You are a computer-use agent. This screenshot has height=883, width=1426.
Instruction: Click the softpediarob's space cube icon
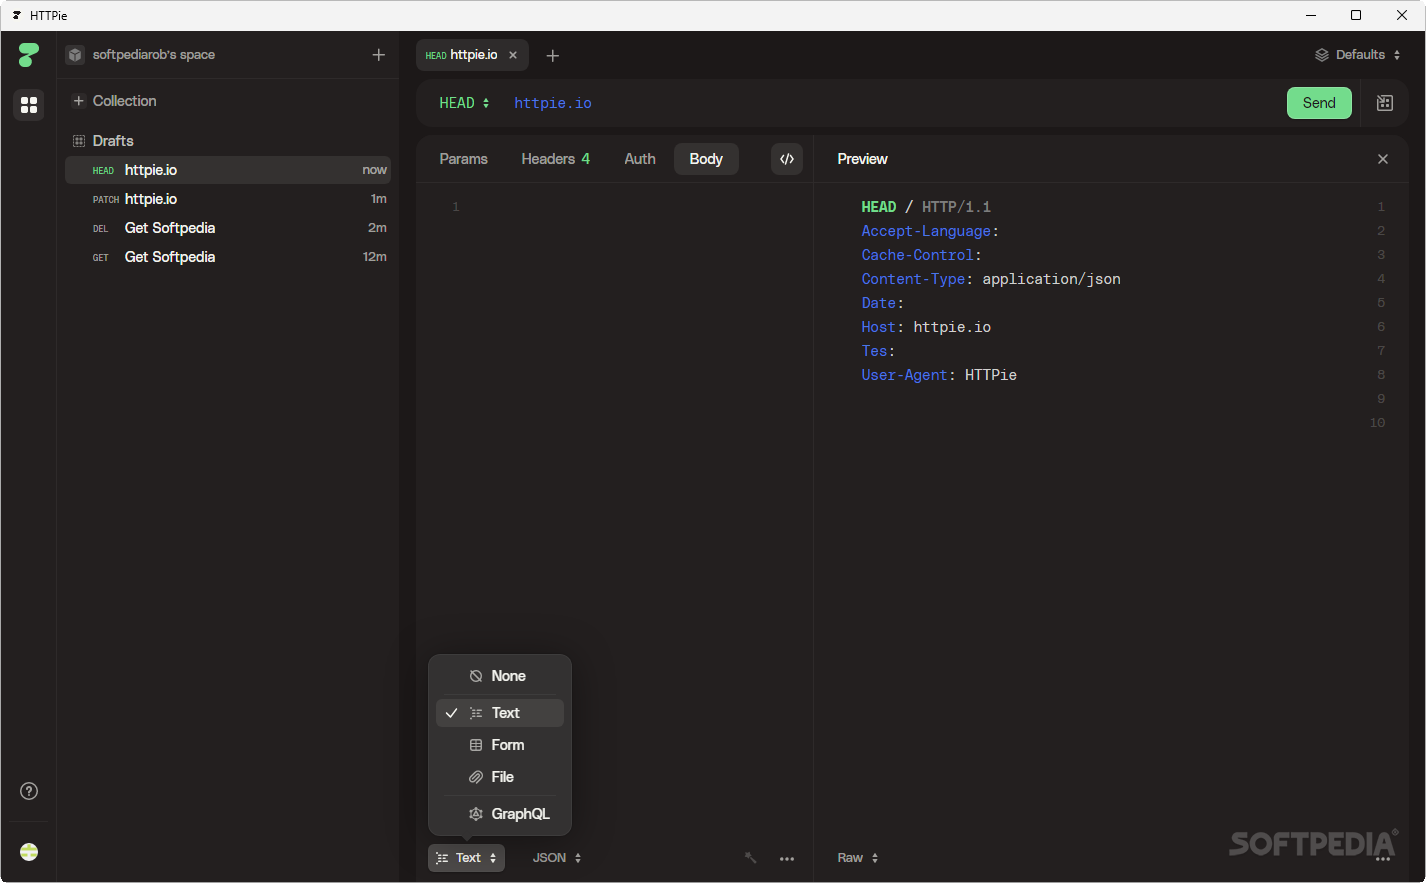point(75,55)
